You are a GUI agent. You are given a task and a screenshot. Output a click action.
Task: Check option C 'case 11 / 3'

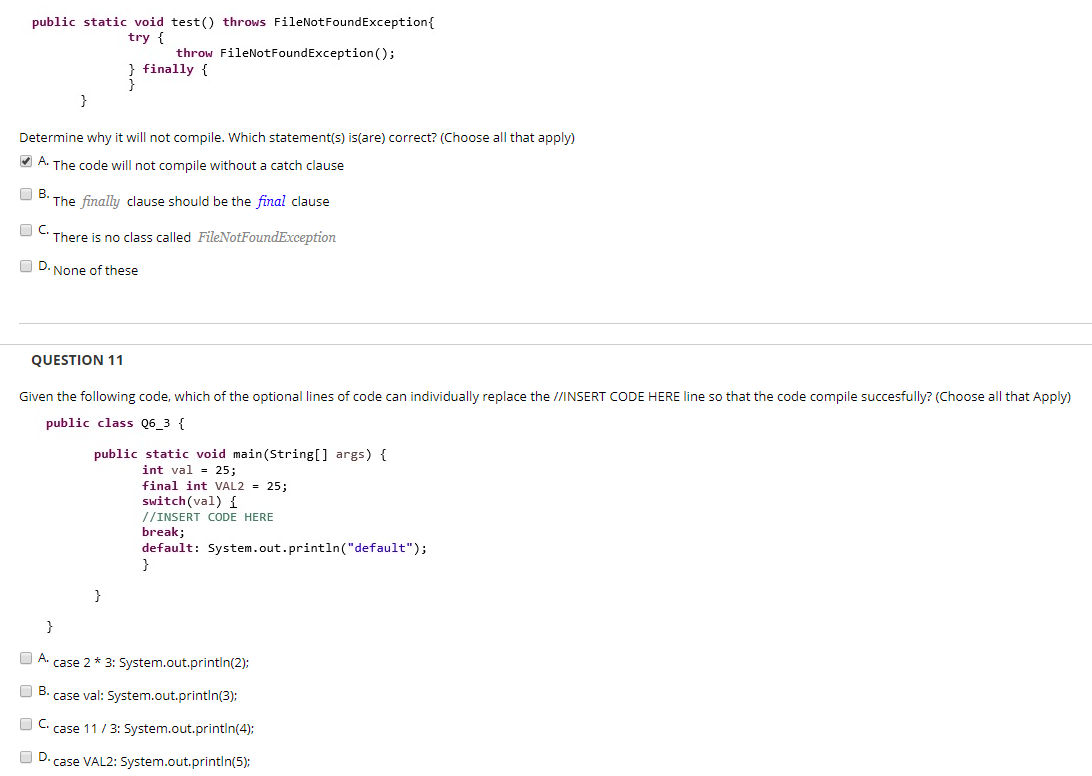point(25,723)
